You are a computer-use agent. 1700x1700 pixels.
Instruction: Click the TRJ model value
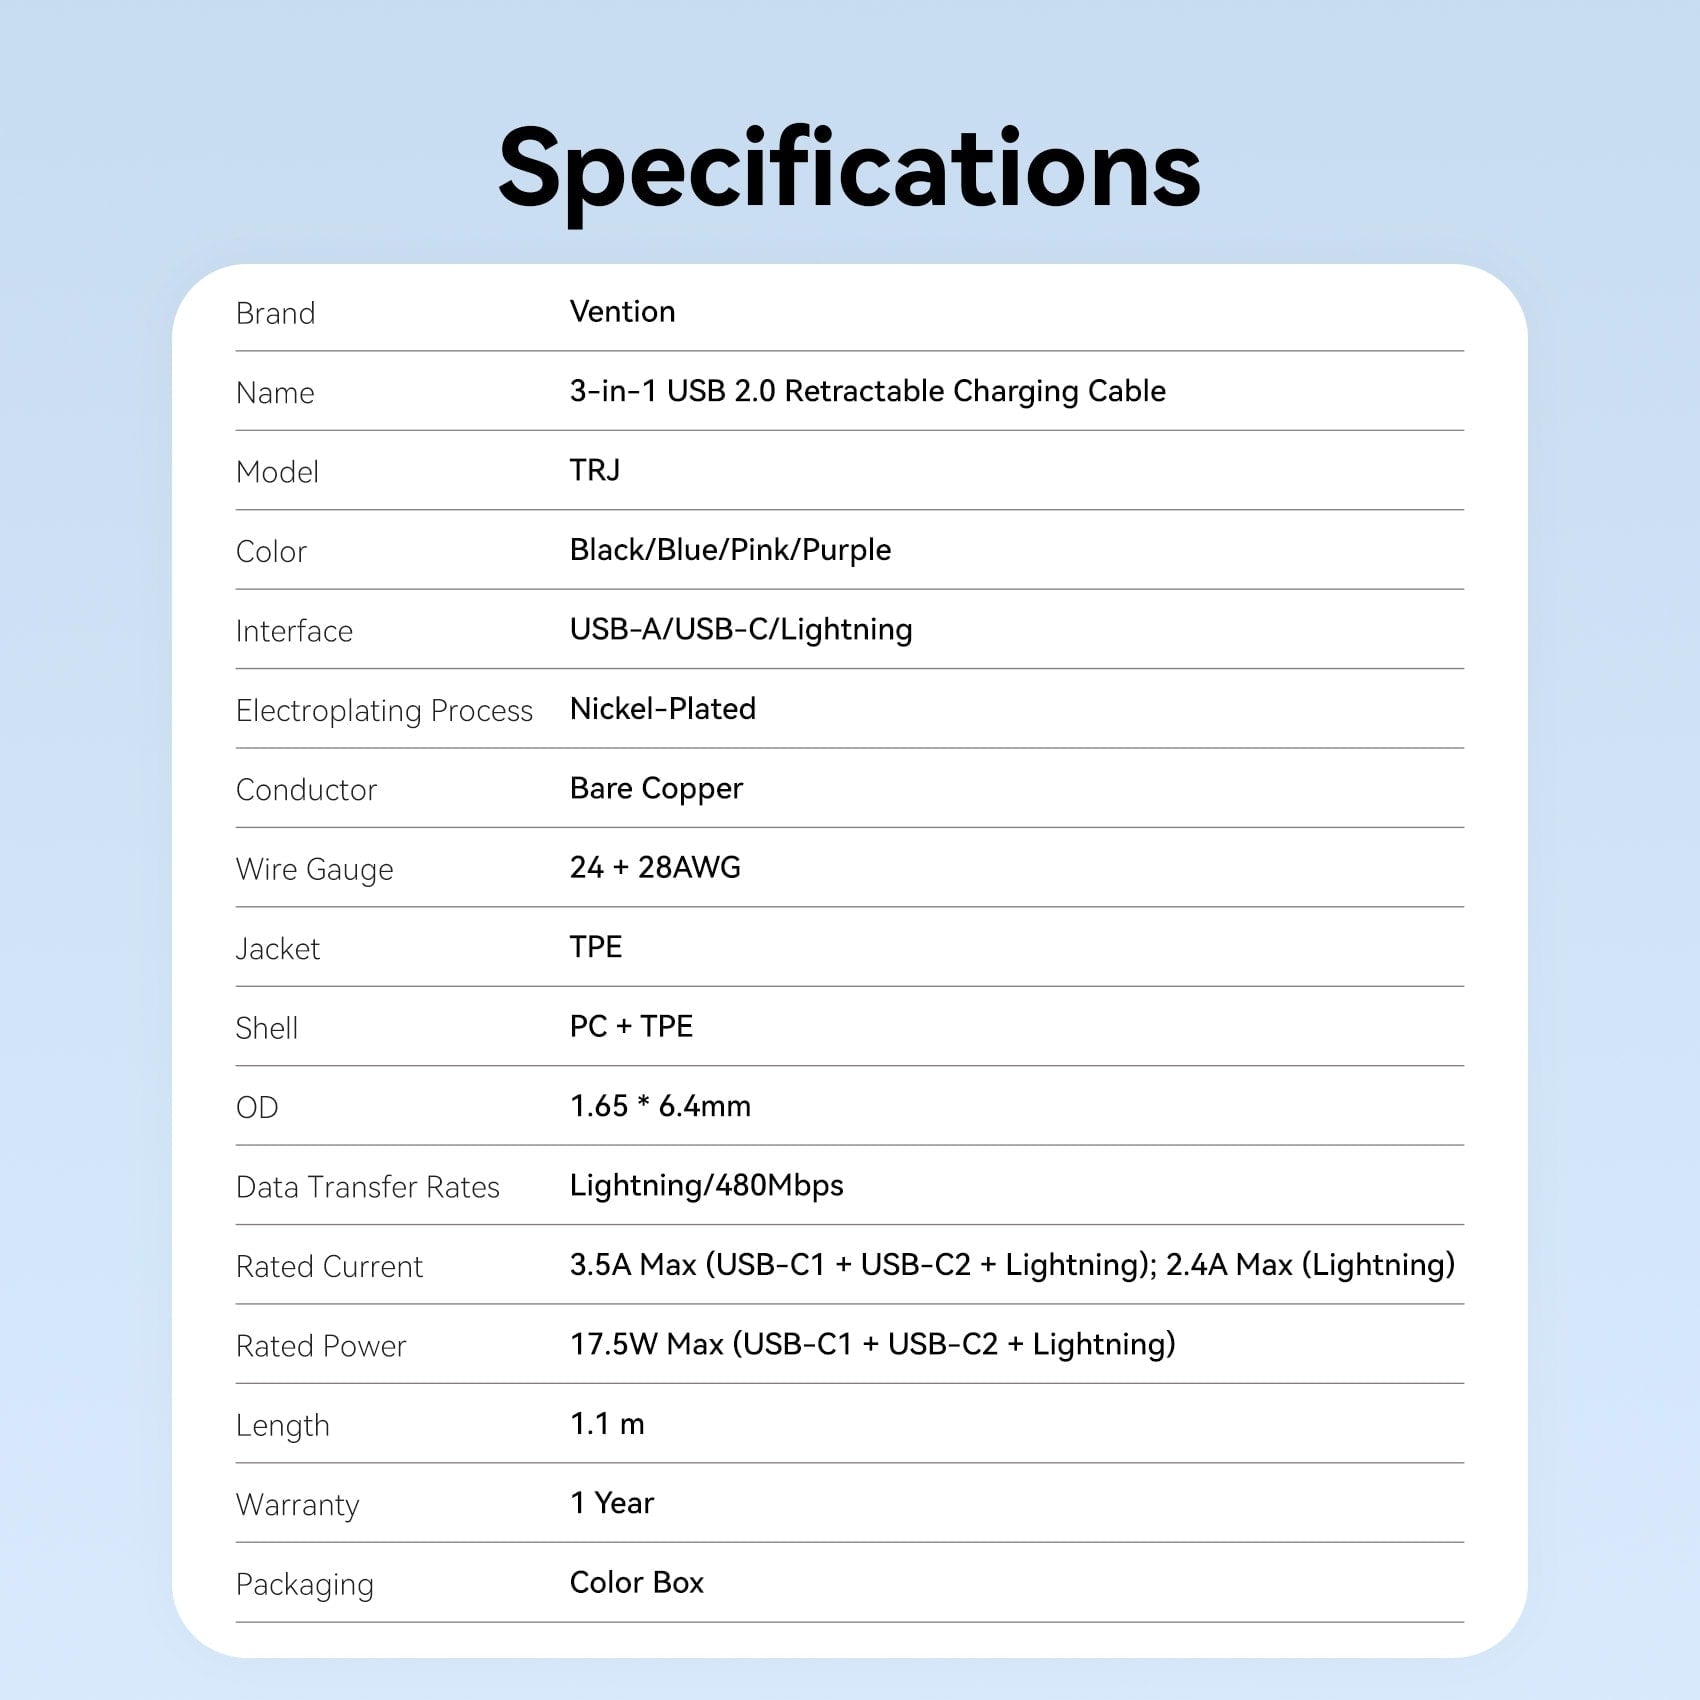click(x=595, y=470)
